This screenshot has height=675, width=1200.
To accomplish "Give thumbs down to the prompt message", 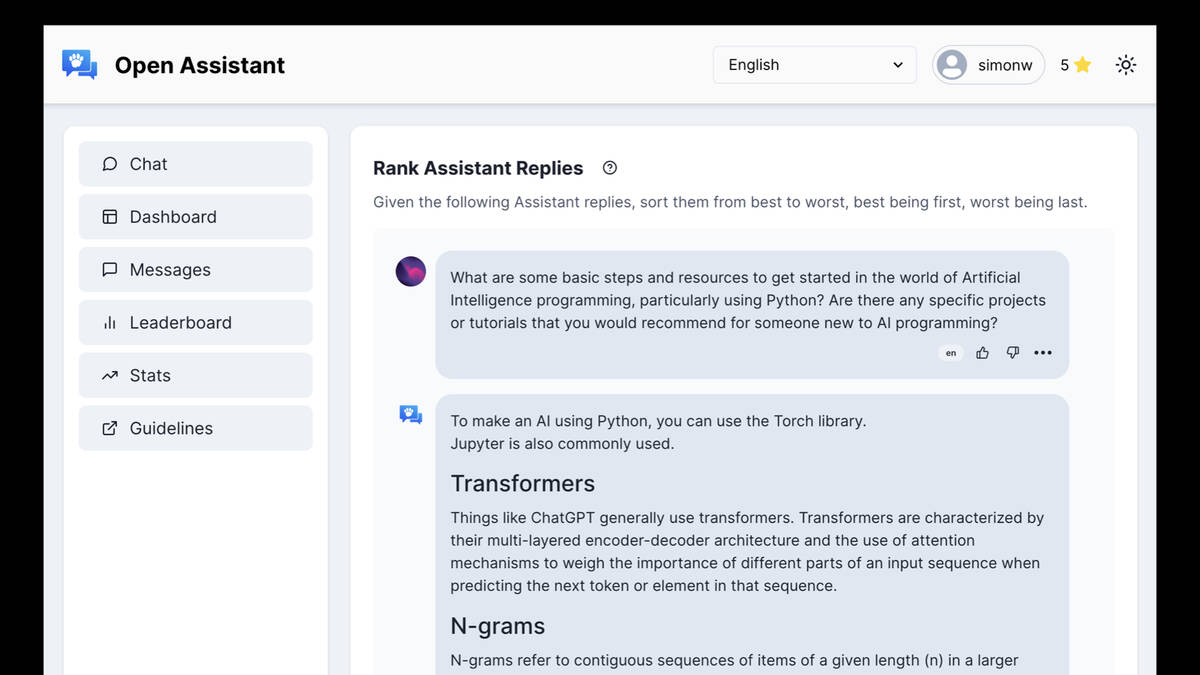I will click(1013, 353).
